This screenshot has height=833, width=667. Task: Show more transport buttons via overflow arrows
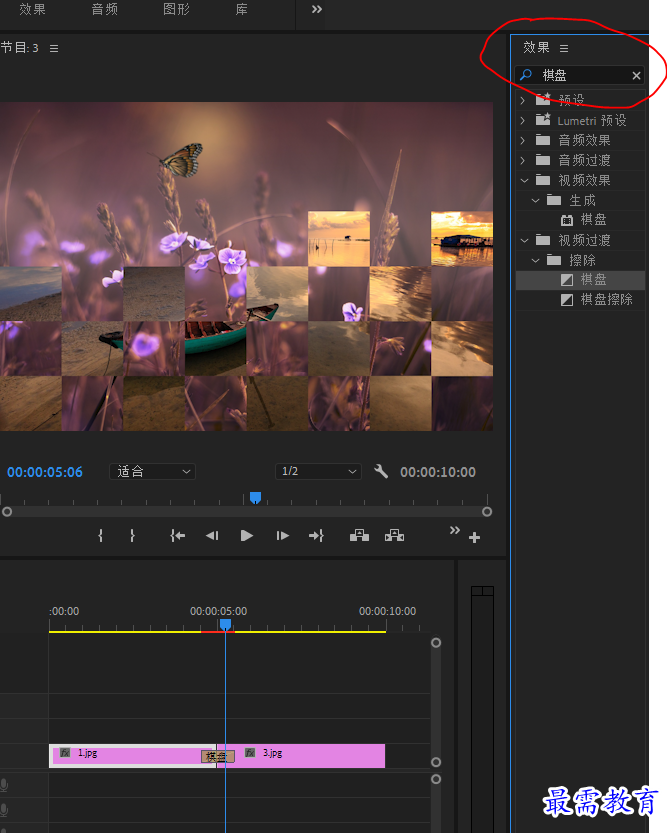(x=455, y=530)
